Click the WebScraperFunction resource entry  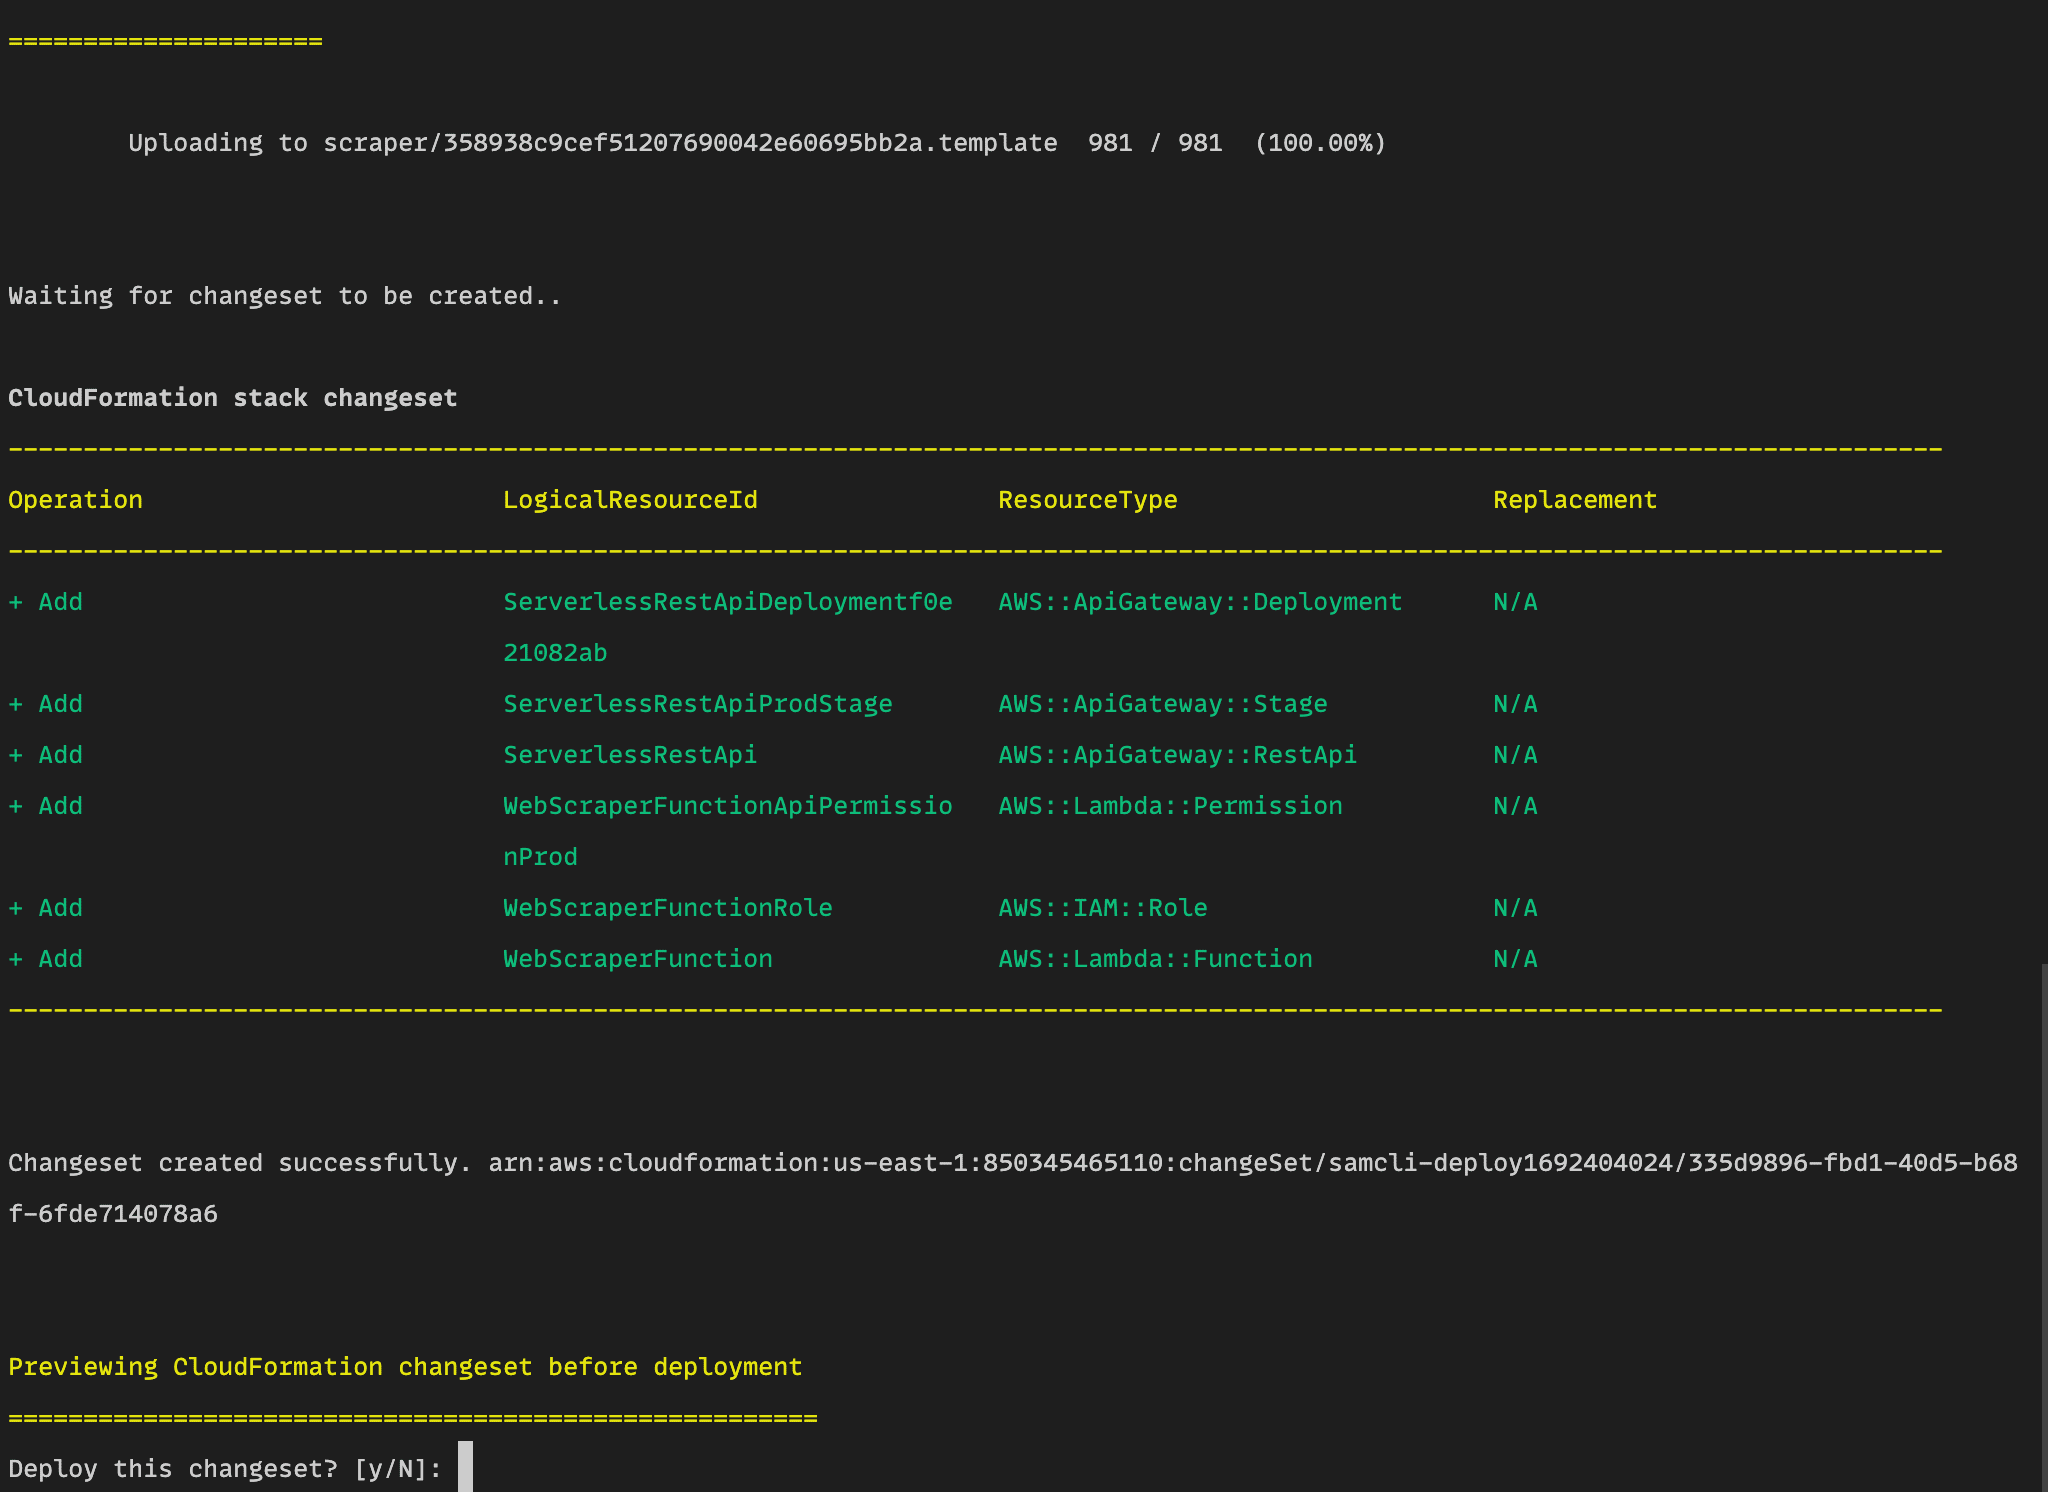[x=637, y=958]
